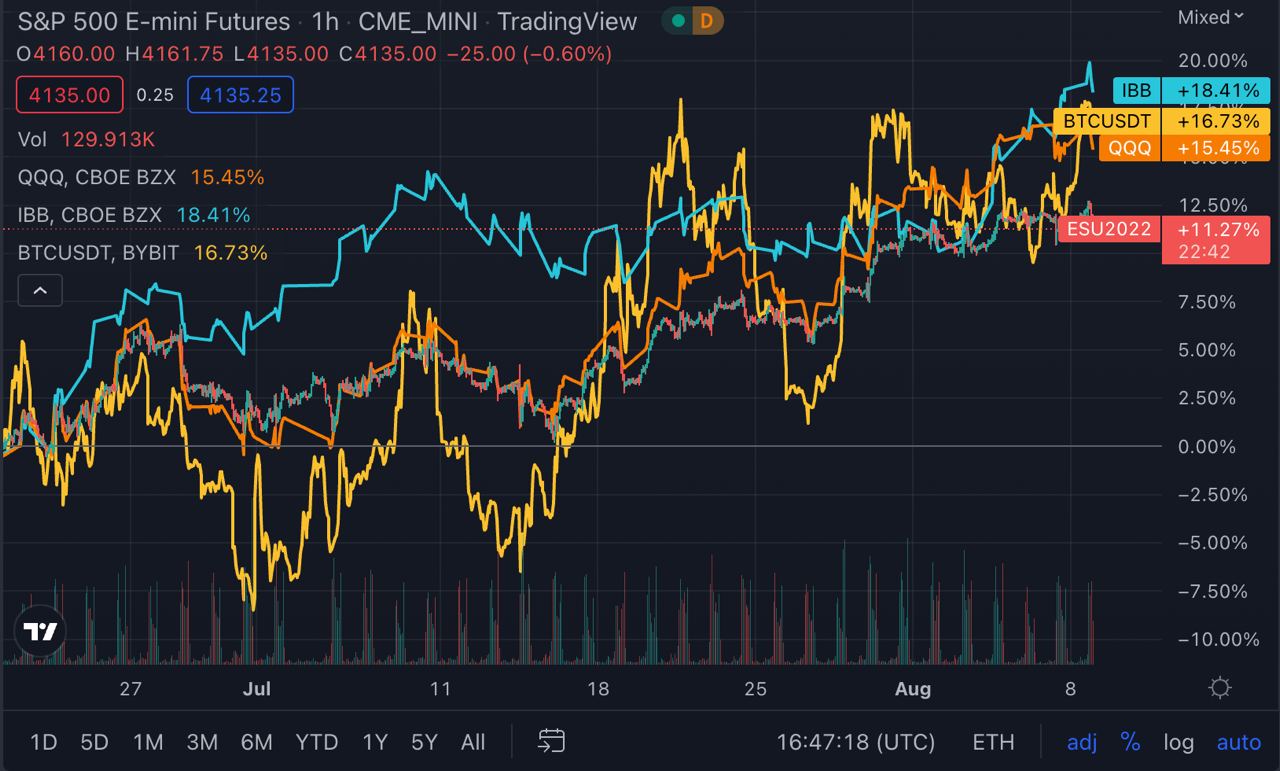Image resolution: width=1280 pixels, height=771 pixels.
Task: Click the CME_MINI exchange label
Action: tap(417, 21)
